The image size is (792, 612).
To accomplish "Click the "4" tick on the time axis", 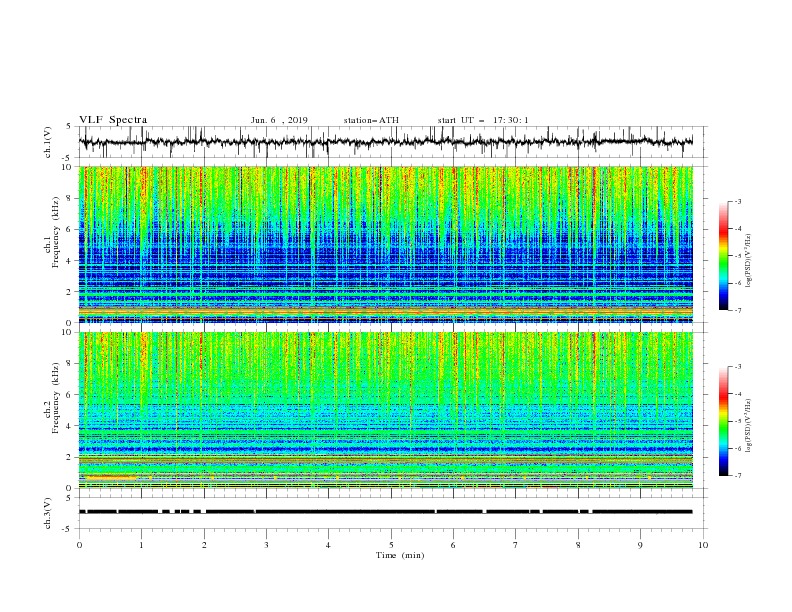I will pos(328,545).
